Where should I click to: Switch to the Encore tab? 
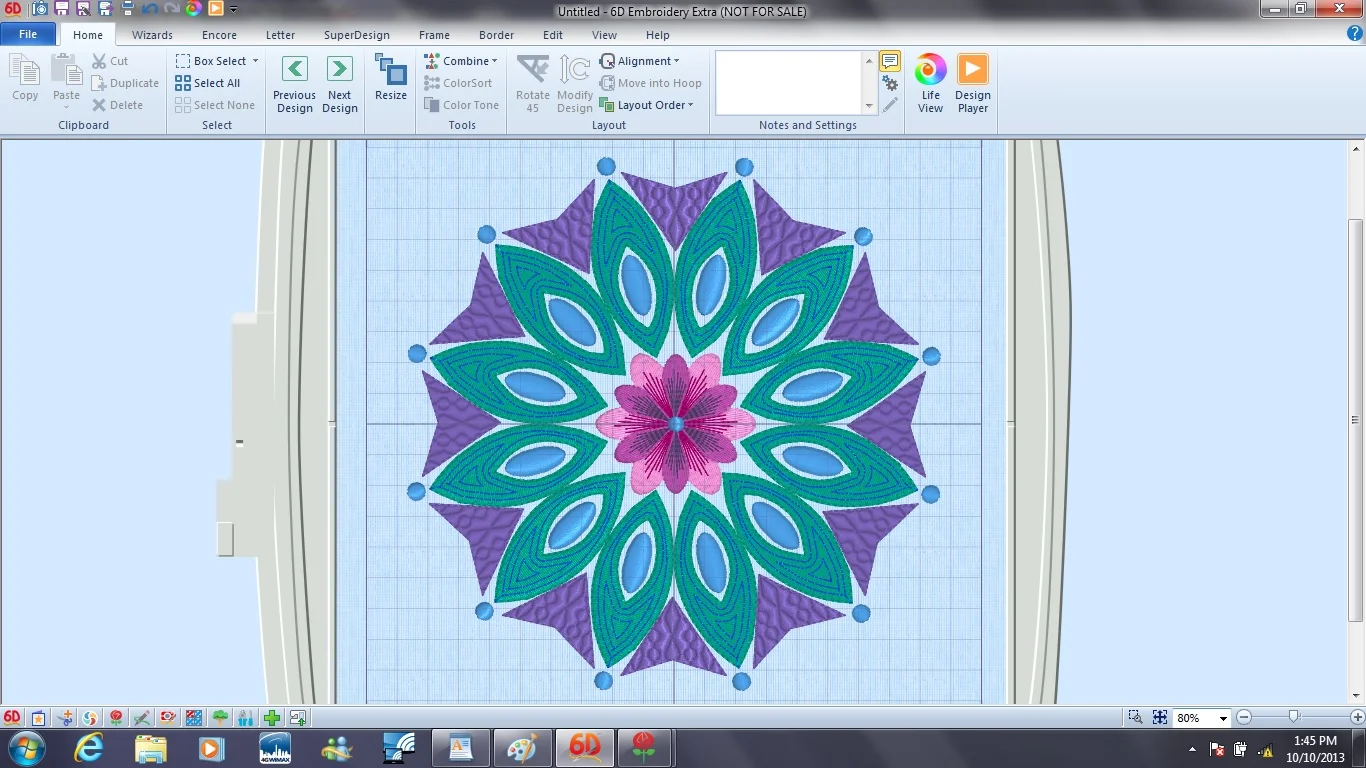[219, 35]
